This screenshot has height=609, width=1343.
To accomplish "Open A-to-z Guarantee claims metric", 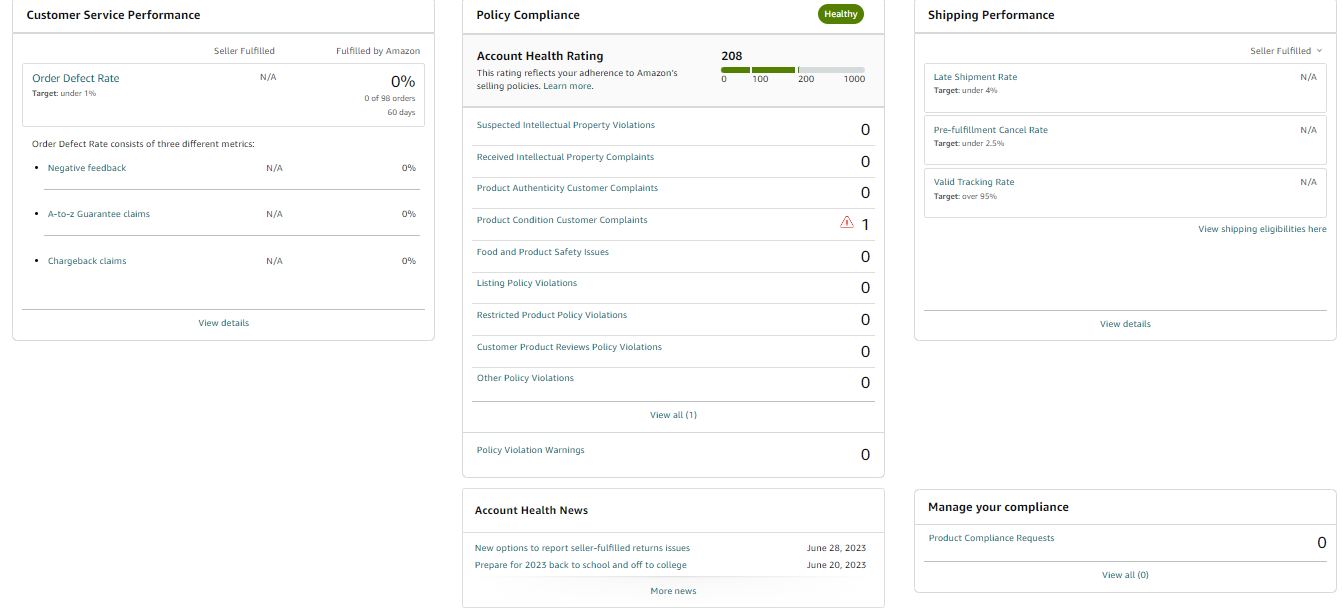I will pos(99,214).
